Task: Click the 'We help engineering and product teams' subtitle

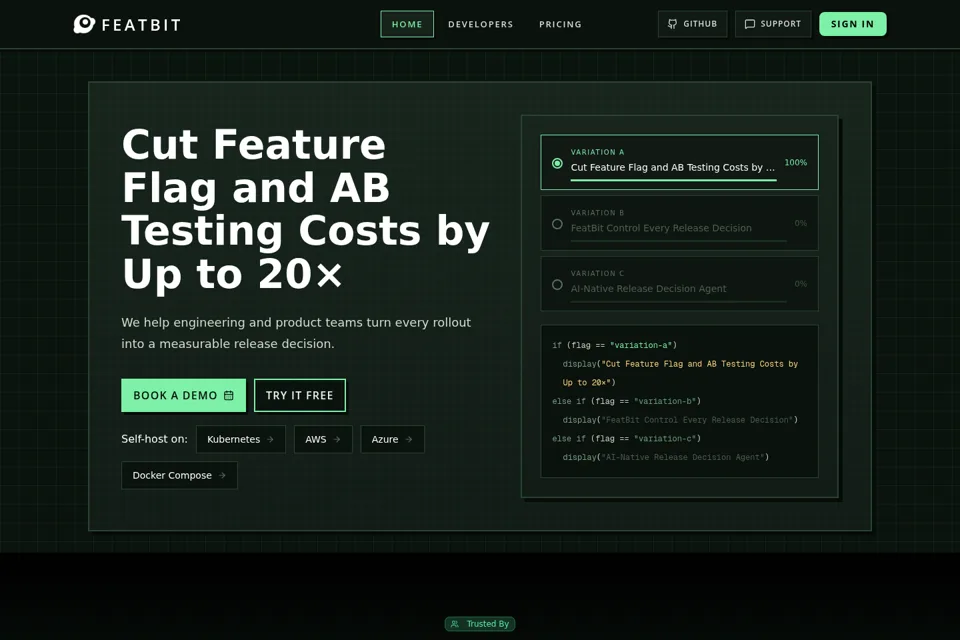Action: click(x=296, y=333)
